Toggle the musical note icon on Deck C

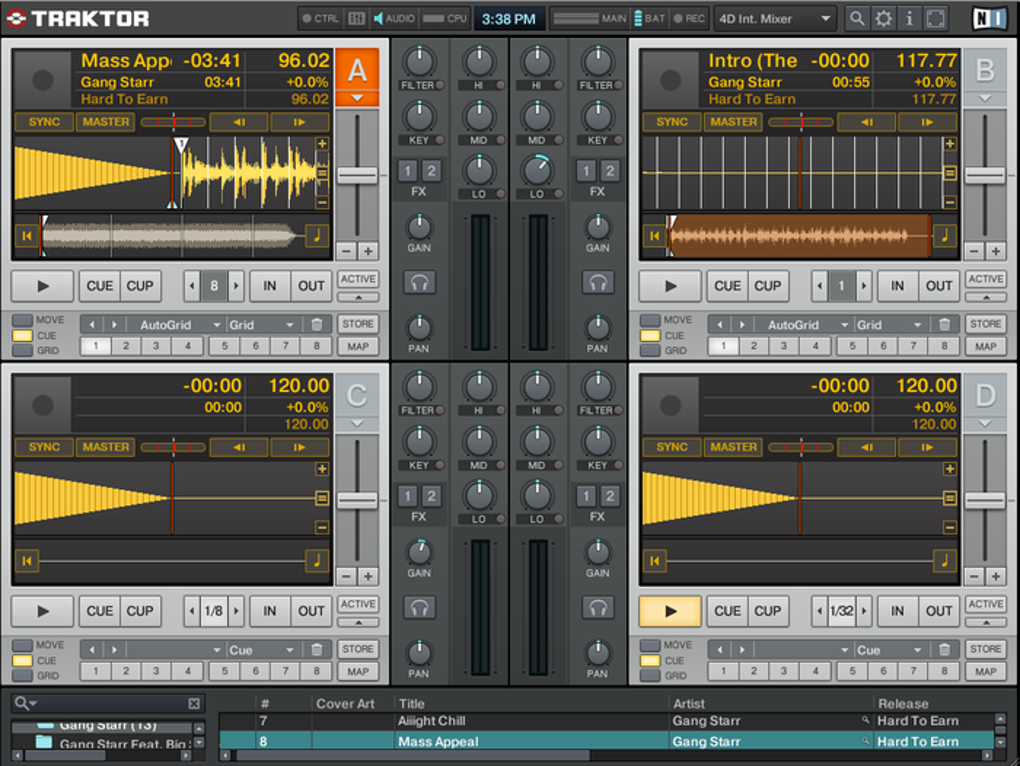coord(316,561)
